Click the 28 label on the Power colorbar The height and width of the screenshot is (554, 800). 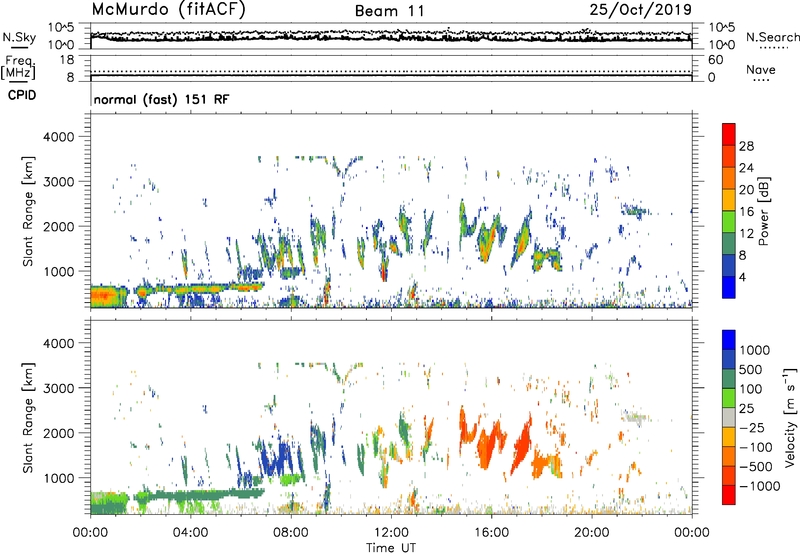pyautogui.click(x=746, y=146)
